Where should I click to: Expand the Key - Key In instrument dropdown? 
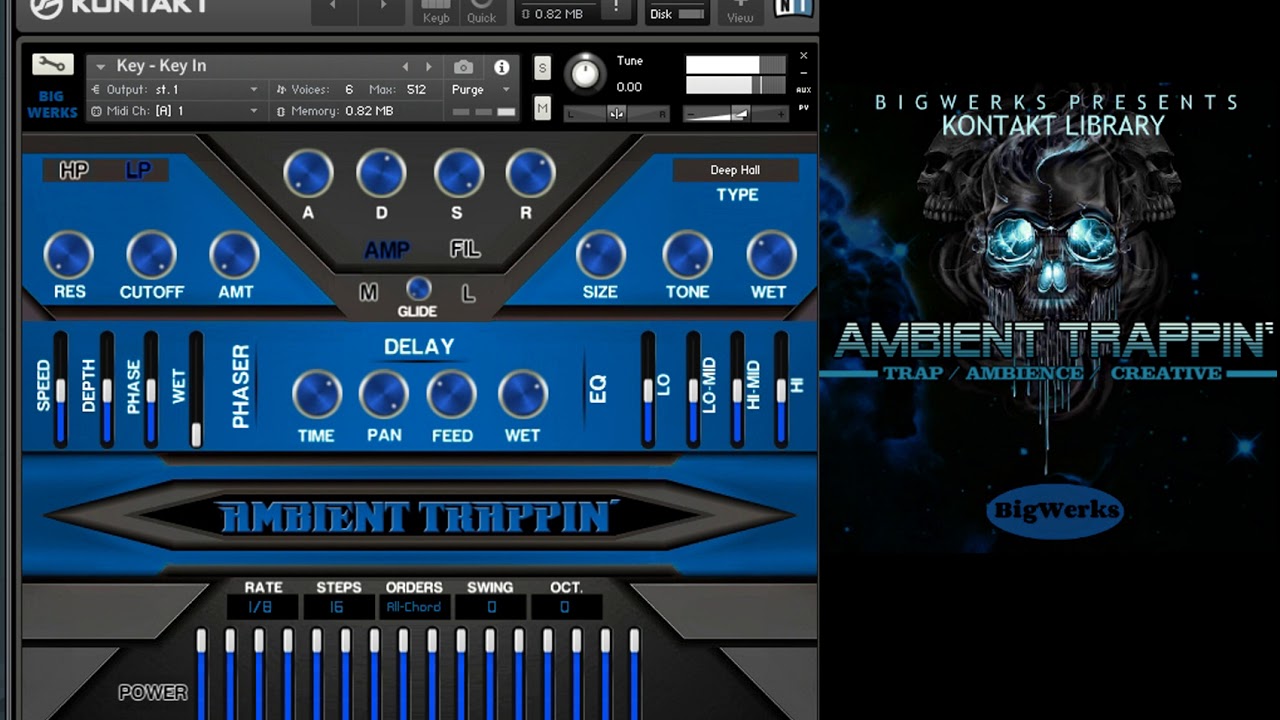(101, 67)
